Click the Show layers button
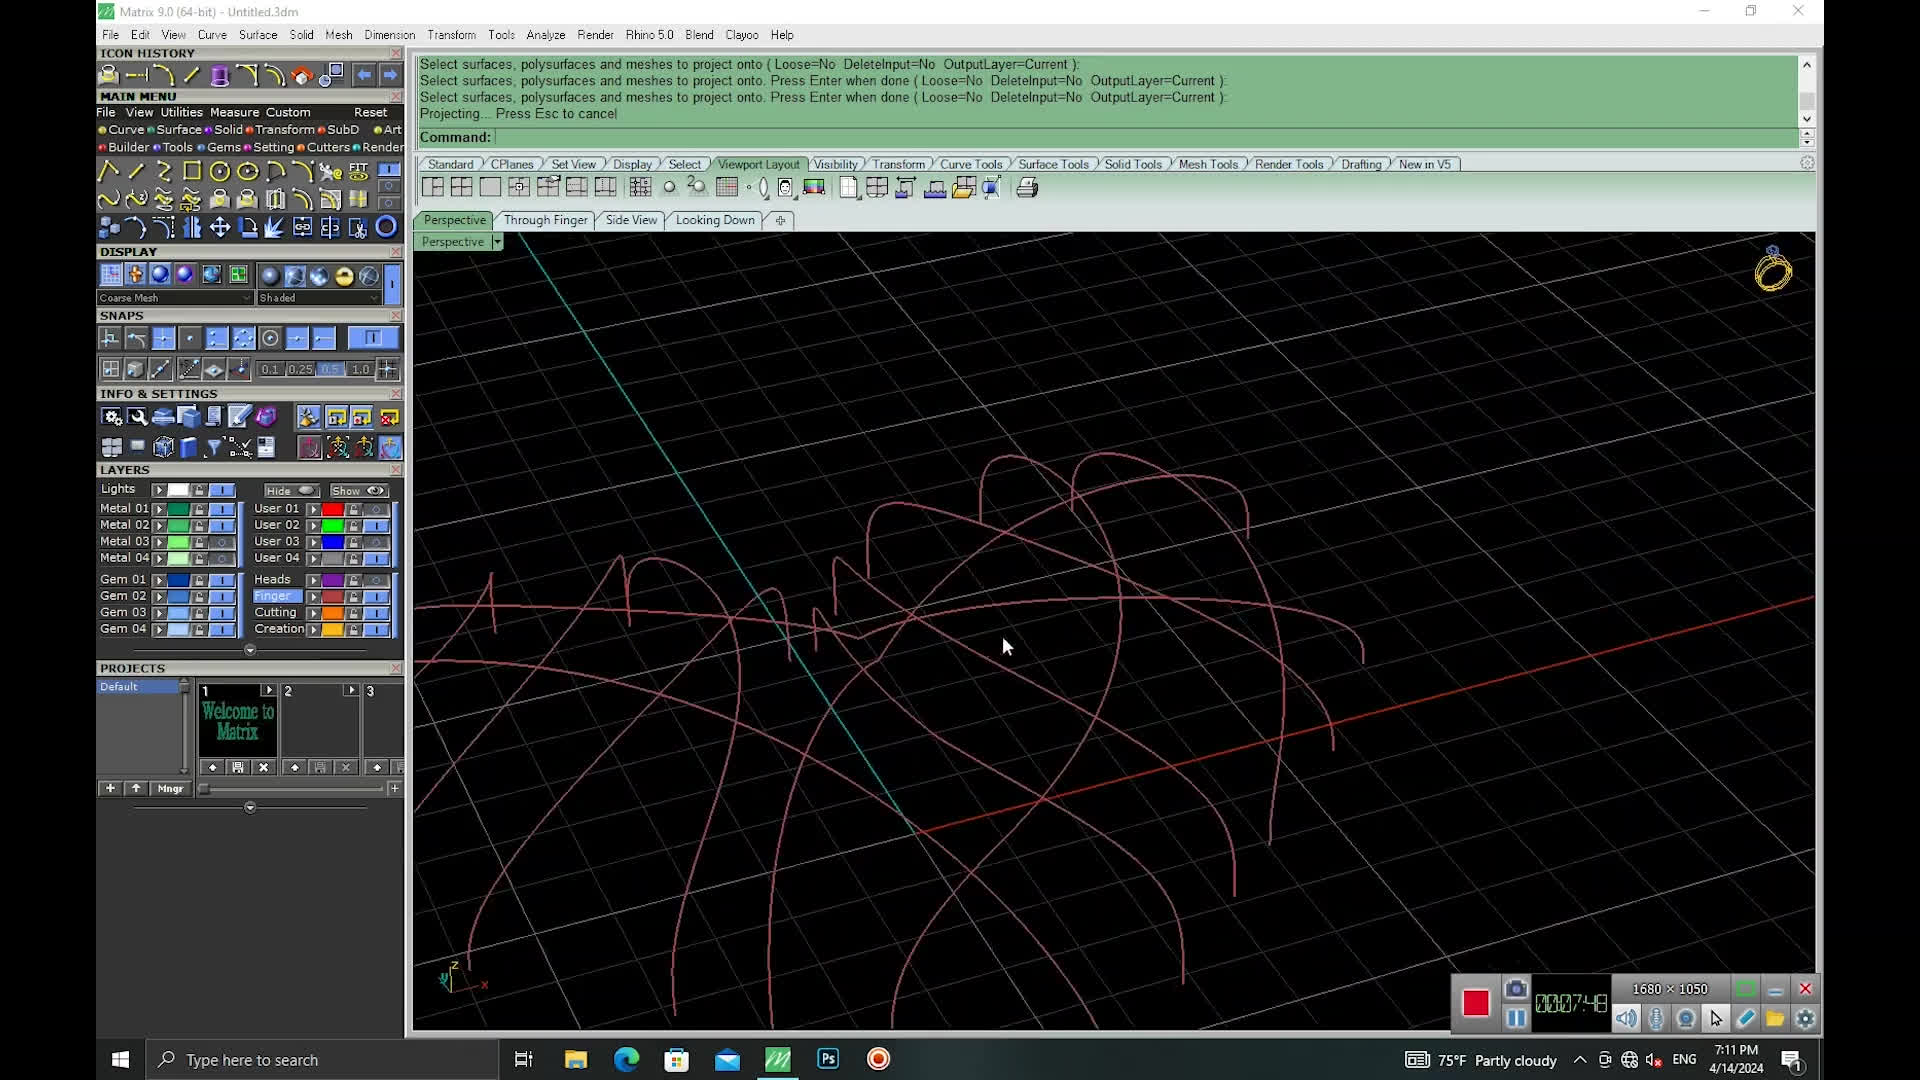1920x1080 pixels. (x=359, y=491)
